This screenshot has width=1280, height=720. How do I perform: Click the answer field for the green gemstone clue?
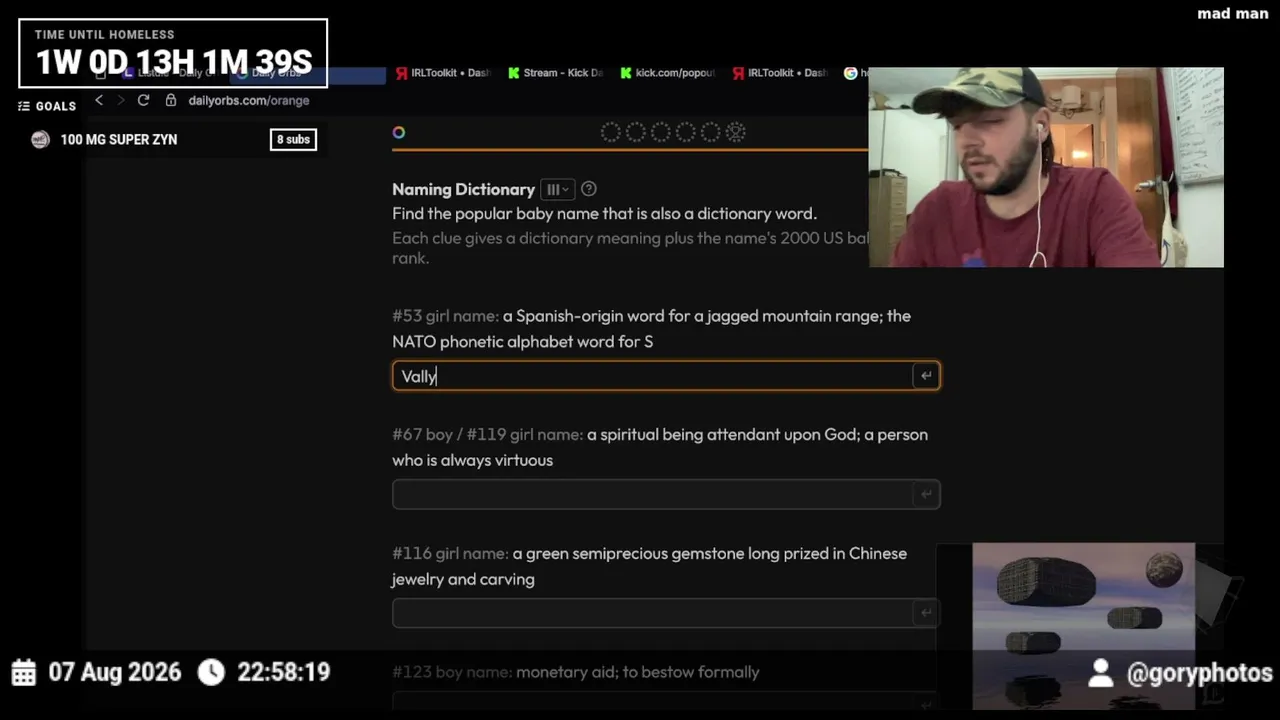(x=666, y=613)
